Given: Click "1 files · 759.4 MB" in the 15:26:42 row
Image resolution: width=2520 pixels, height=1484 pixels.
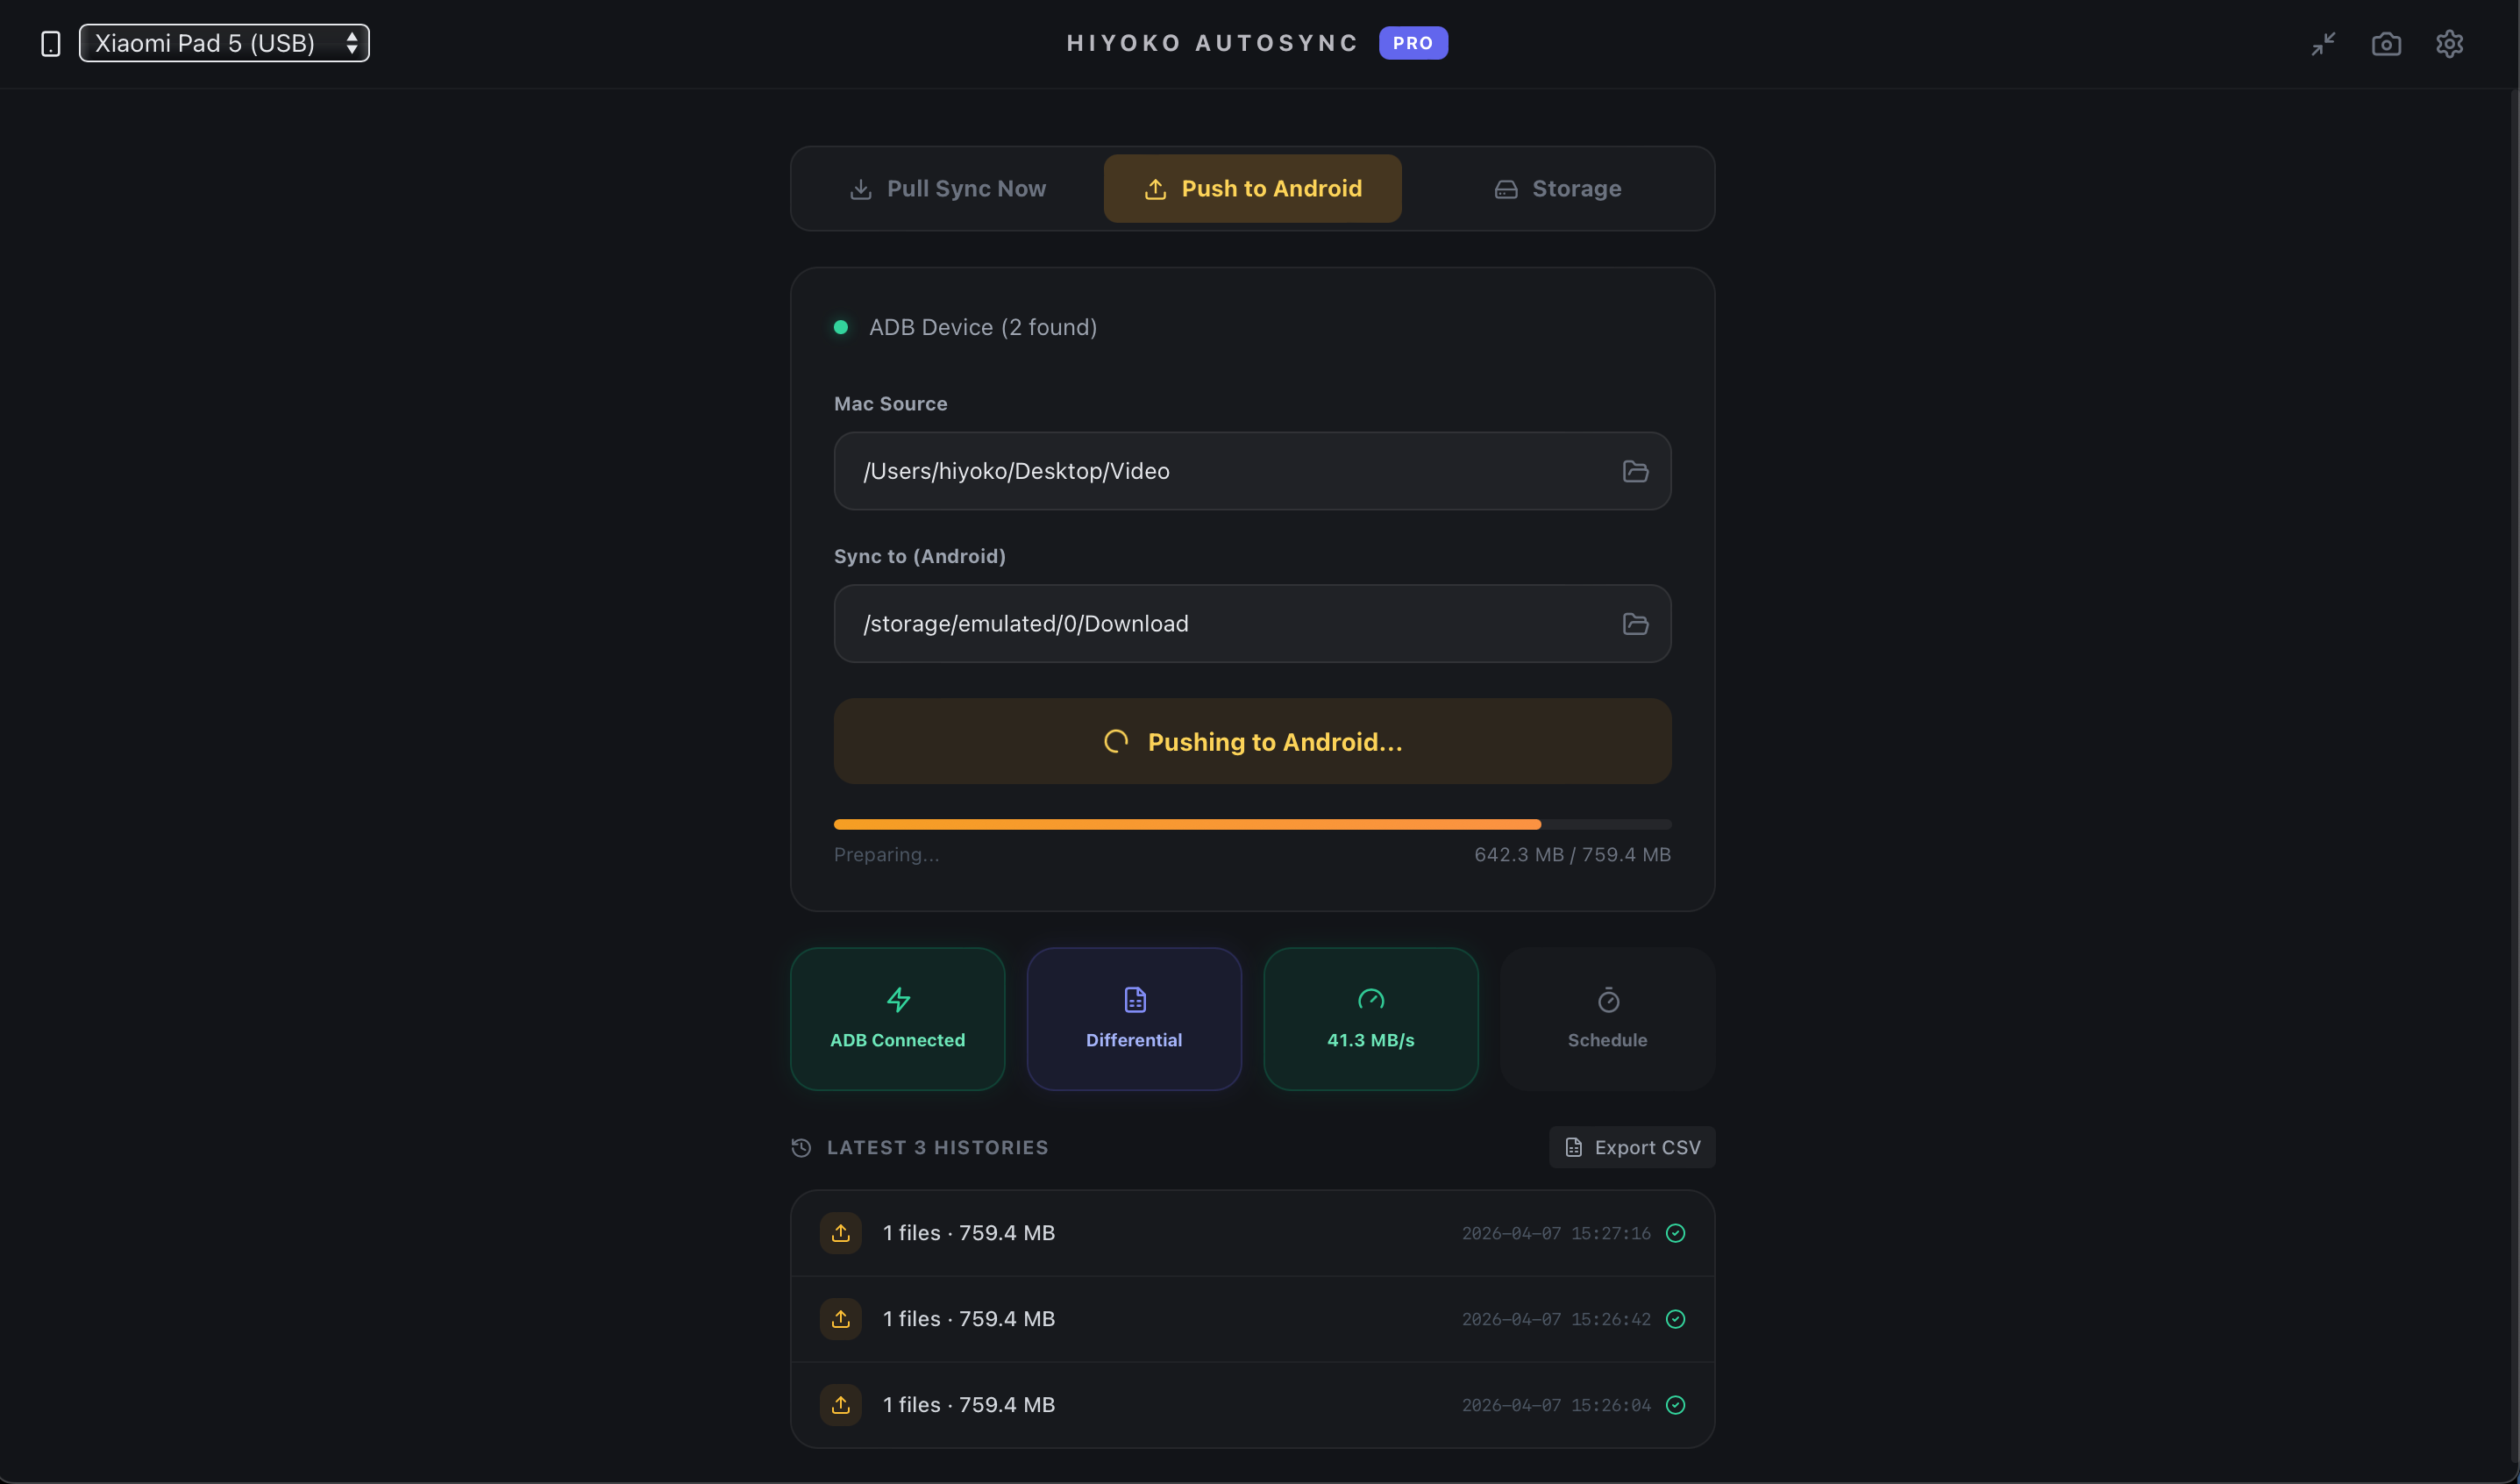Looking at the screenshot, I should (968, 1319).
